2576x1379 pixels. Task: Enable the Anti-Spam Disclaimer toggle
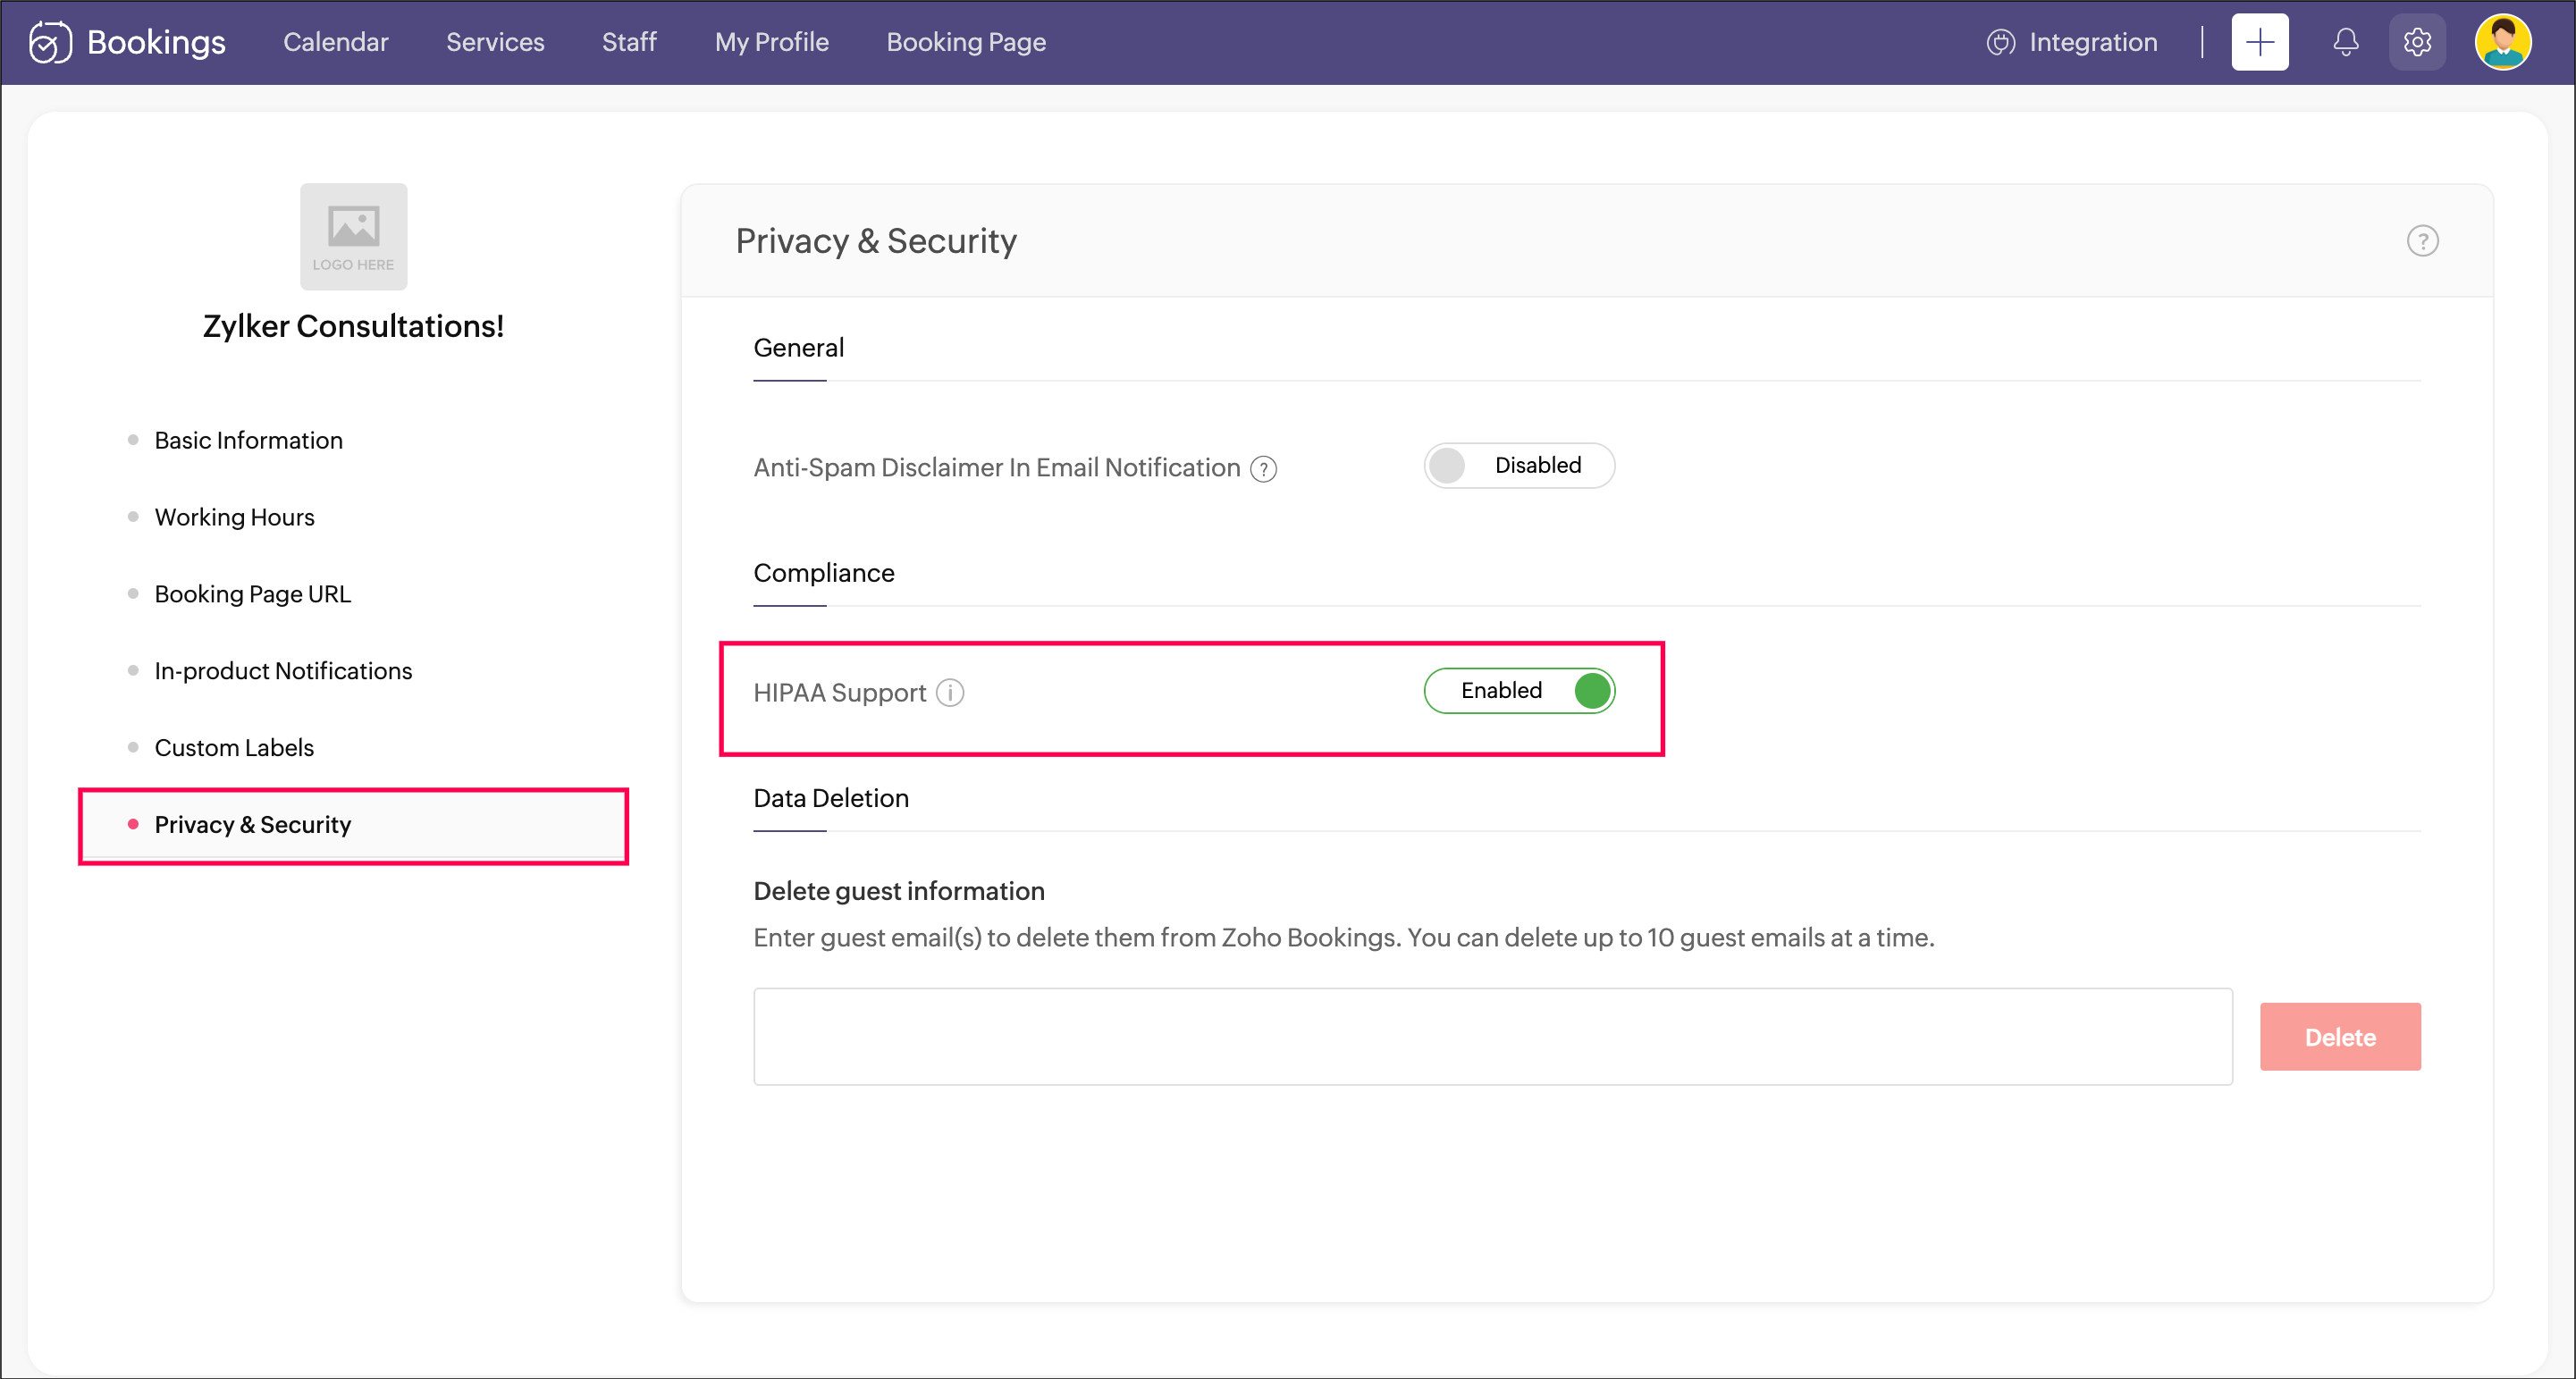(1518, 466)
